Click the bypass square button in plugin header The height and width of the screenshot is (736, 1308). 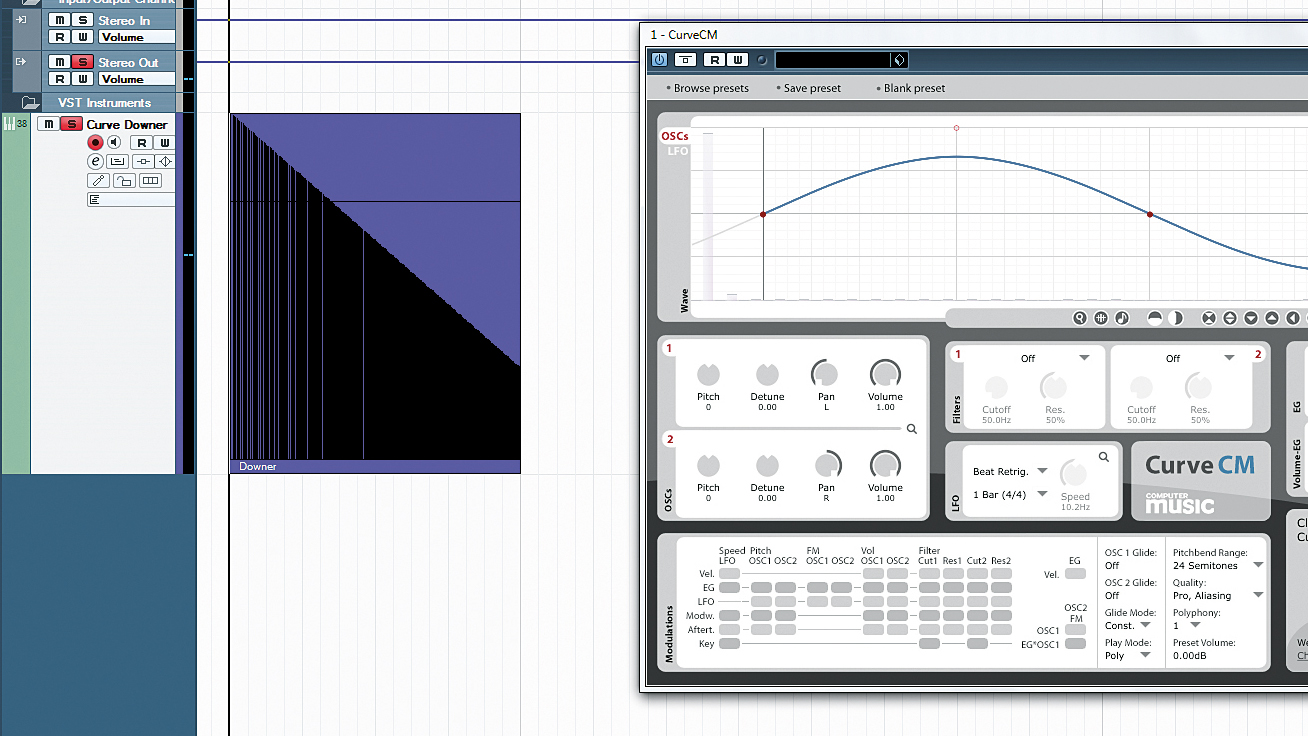click(685, 60)
